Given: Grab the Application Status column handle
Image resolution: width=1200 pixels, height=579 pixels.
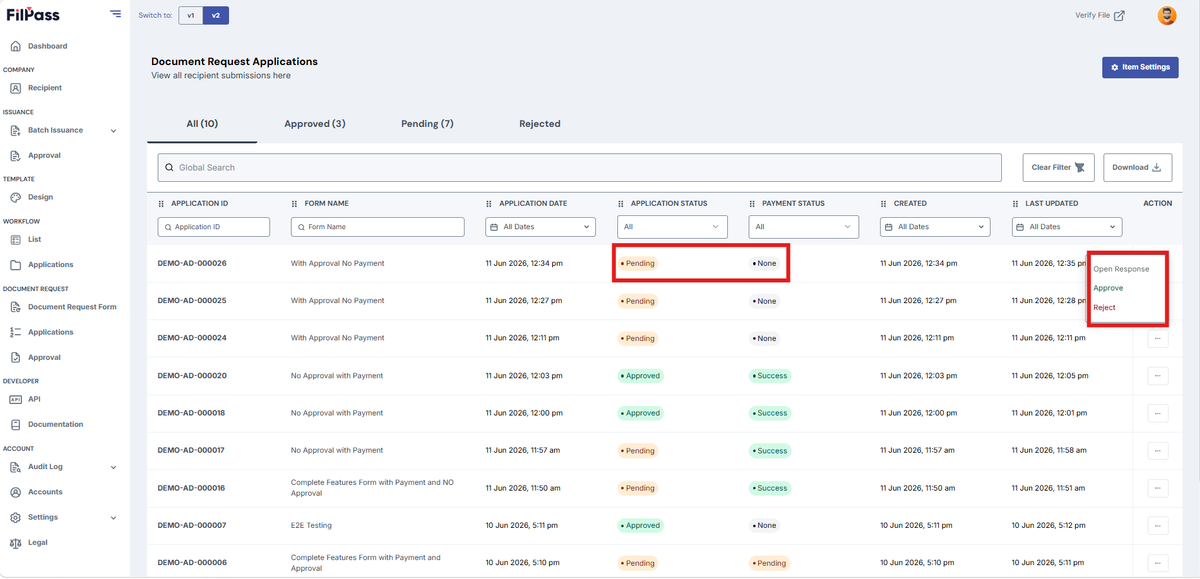Looking at the screenshot, I should pyautogui.click(x=621, y=204).
